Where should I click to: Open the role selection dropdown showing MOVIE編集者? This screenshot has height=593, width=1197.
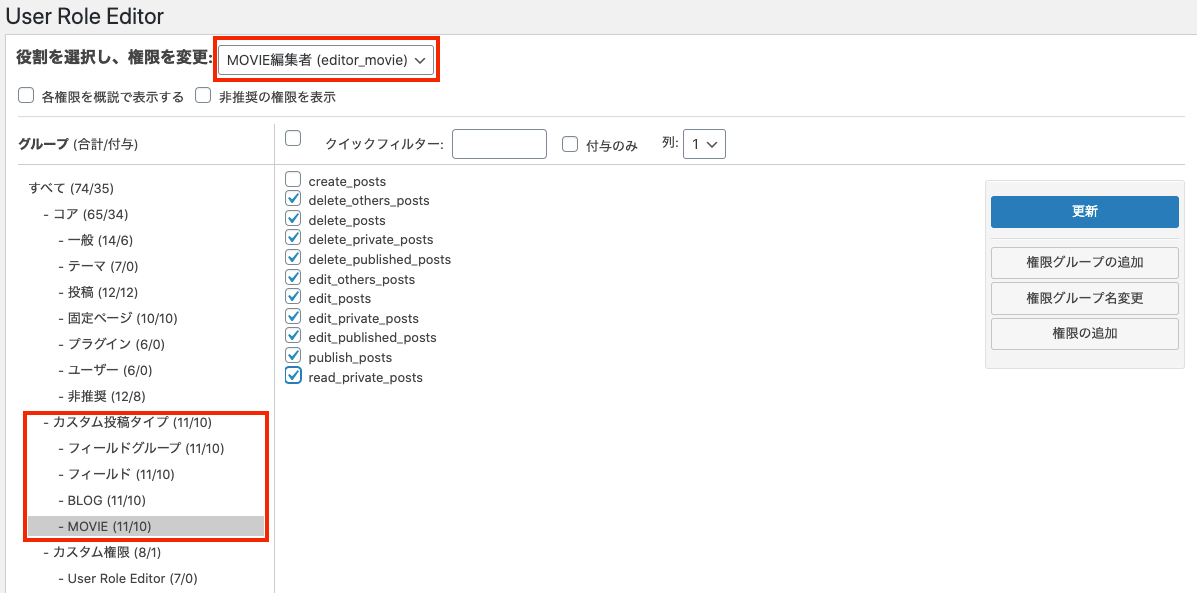326,59
